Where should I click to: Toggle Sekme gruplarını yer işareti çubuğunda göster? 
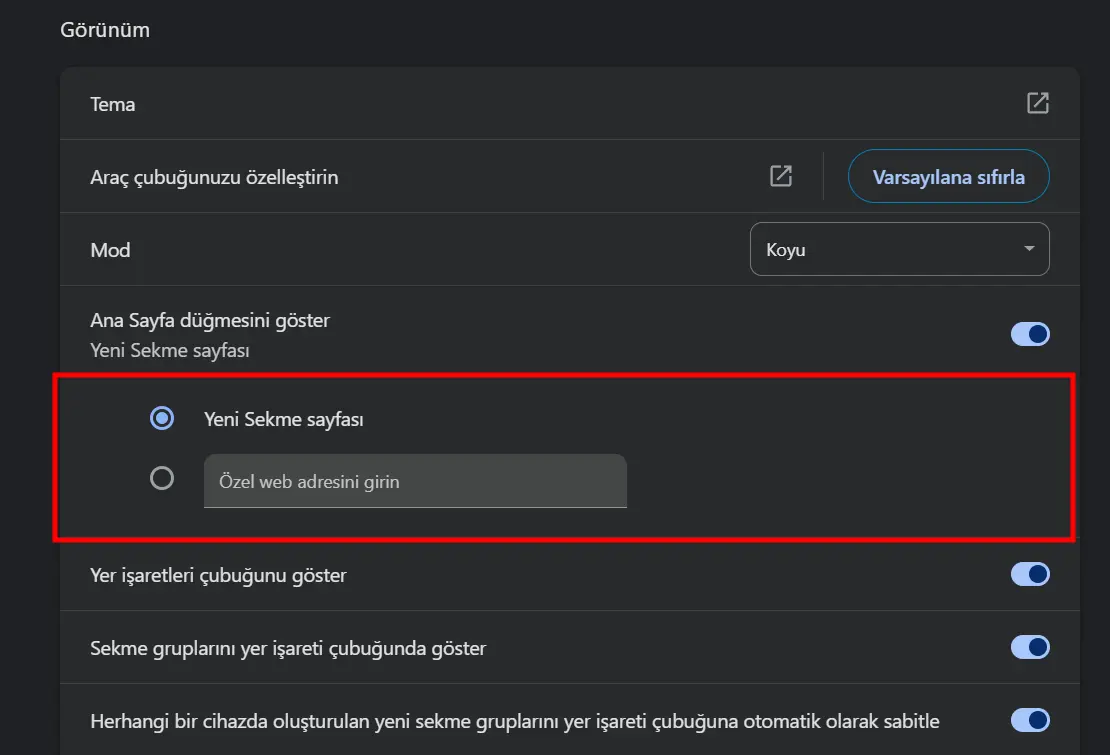[1029, 647]
